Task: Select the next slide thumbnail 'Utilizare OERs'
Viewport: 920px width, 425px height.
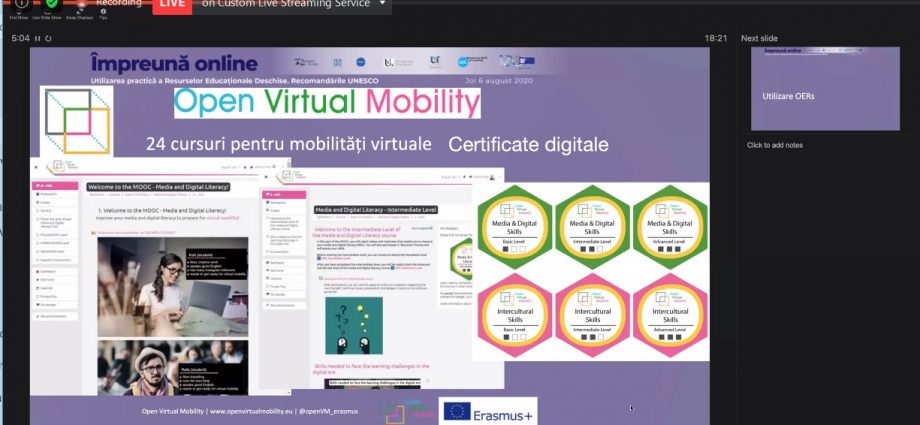Action: coord(825,89)
